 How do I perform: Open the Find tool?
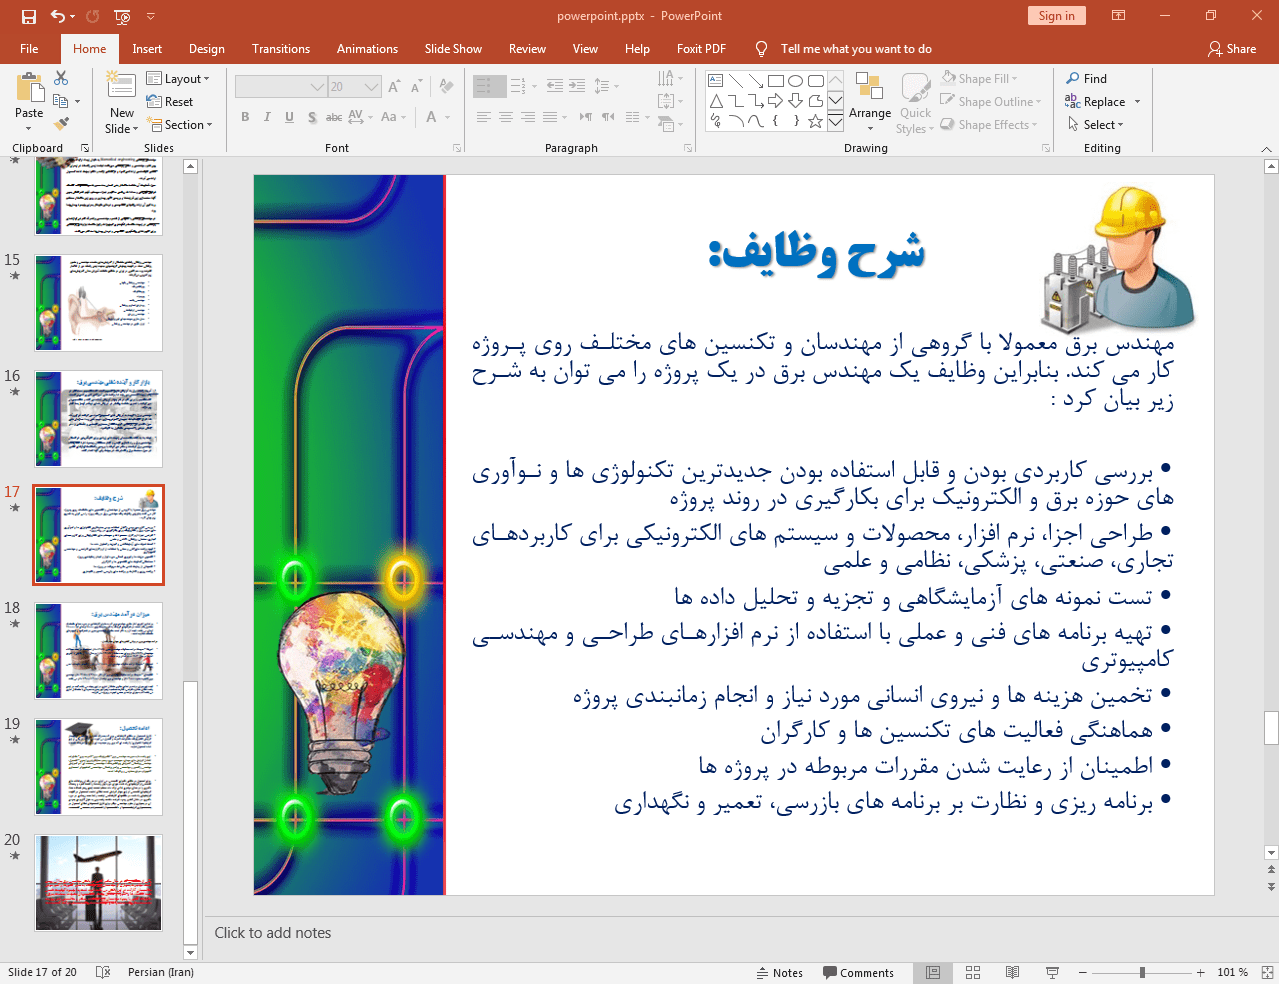[x=1087, y=79]
